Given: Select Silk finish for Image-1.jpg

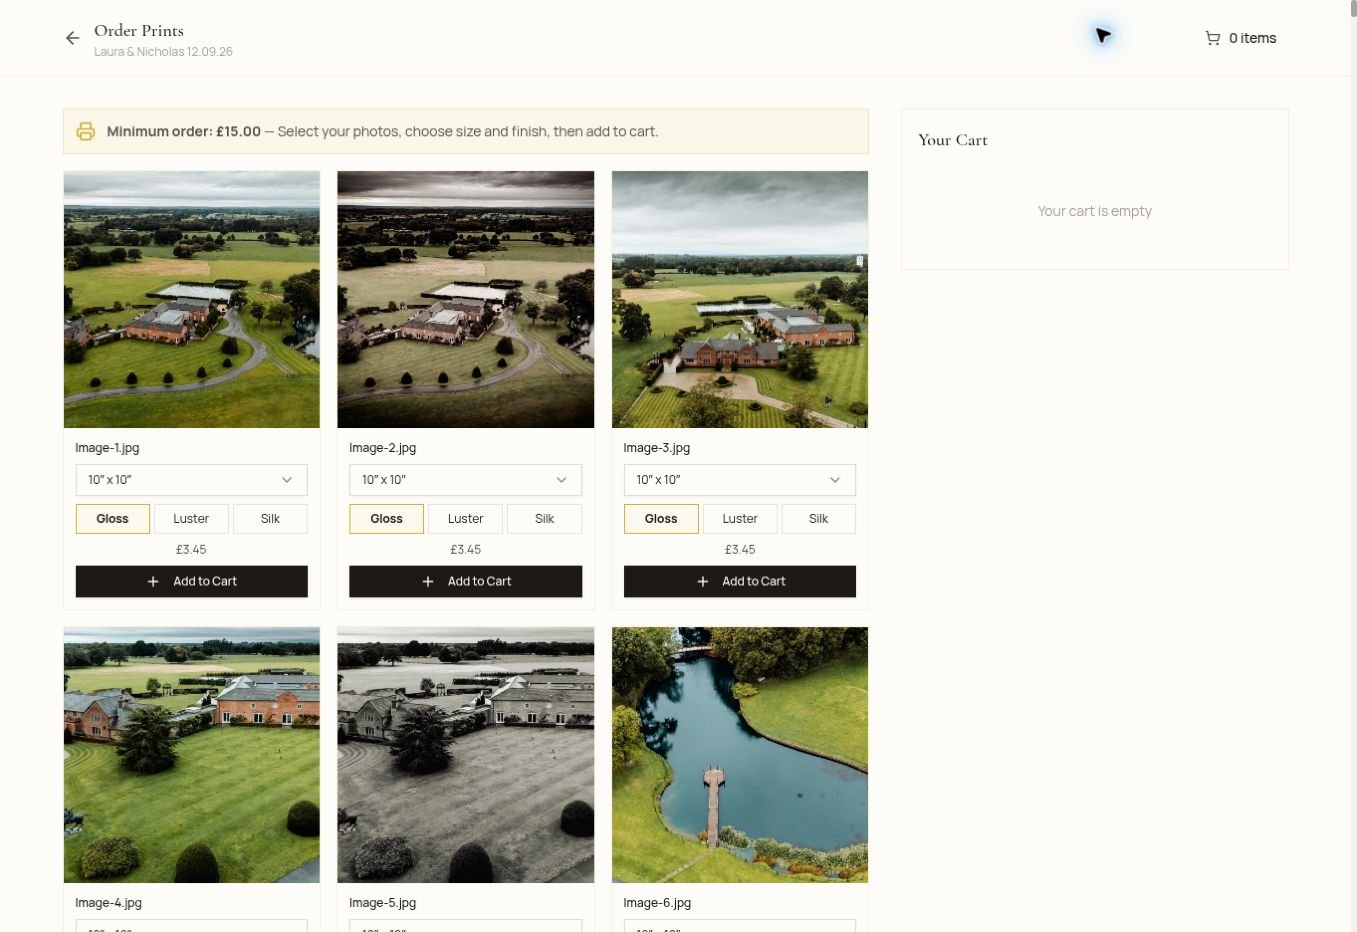Looking at the screenshot, I should (270, 519).
